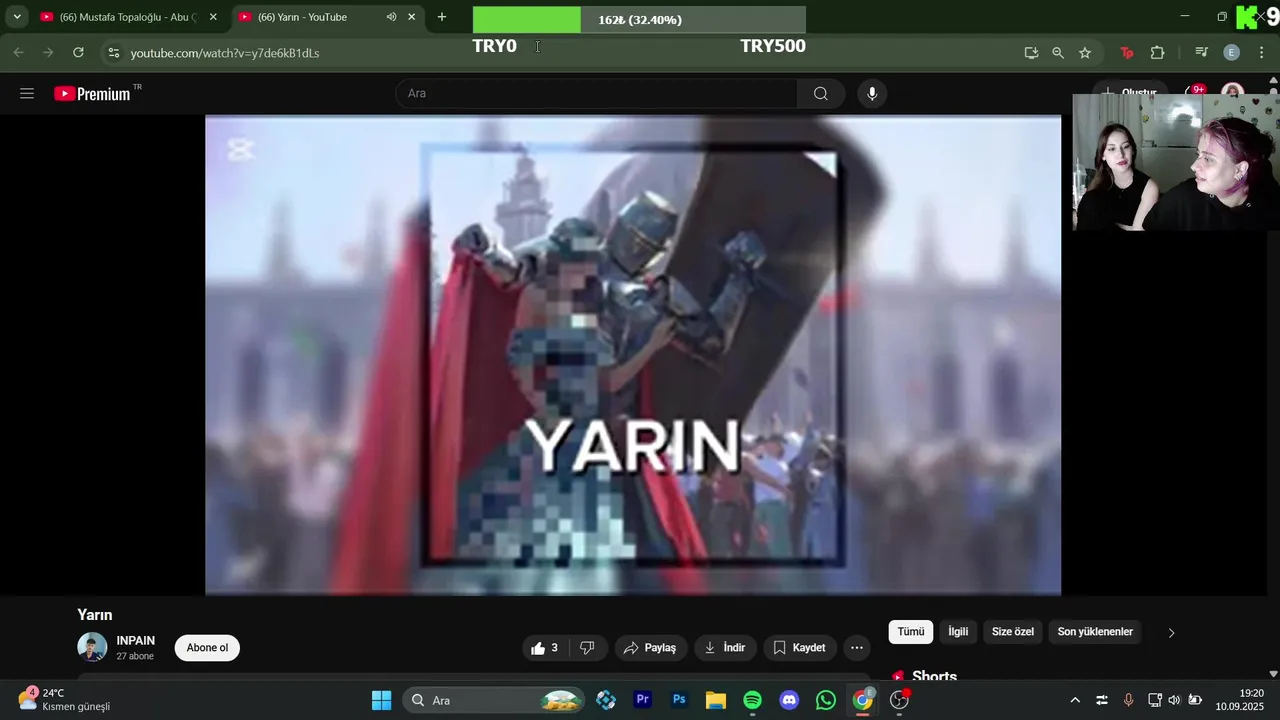Launch Premiere Pro from taskbar

click(x=642, y=700)
